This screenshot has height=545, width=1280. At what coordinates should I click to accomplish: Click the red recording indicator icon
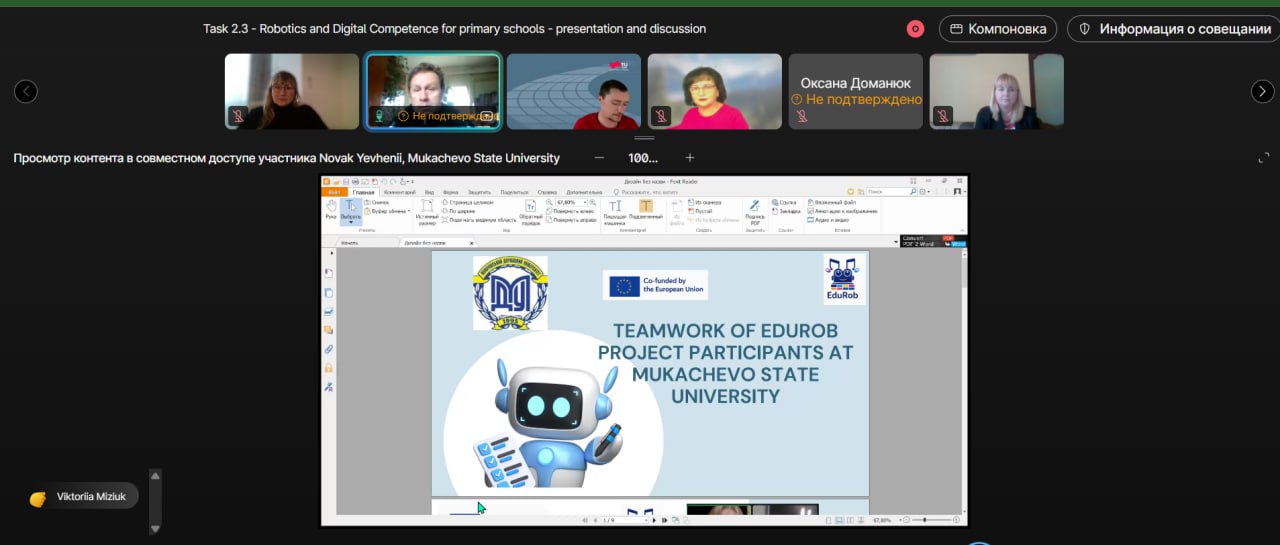pyautogui.click(x=915, y=29)
